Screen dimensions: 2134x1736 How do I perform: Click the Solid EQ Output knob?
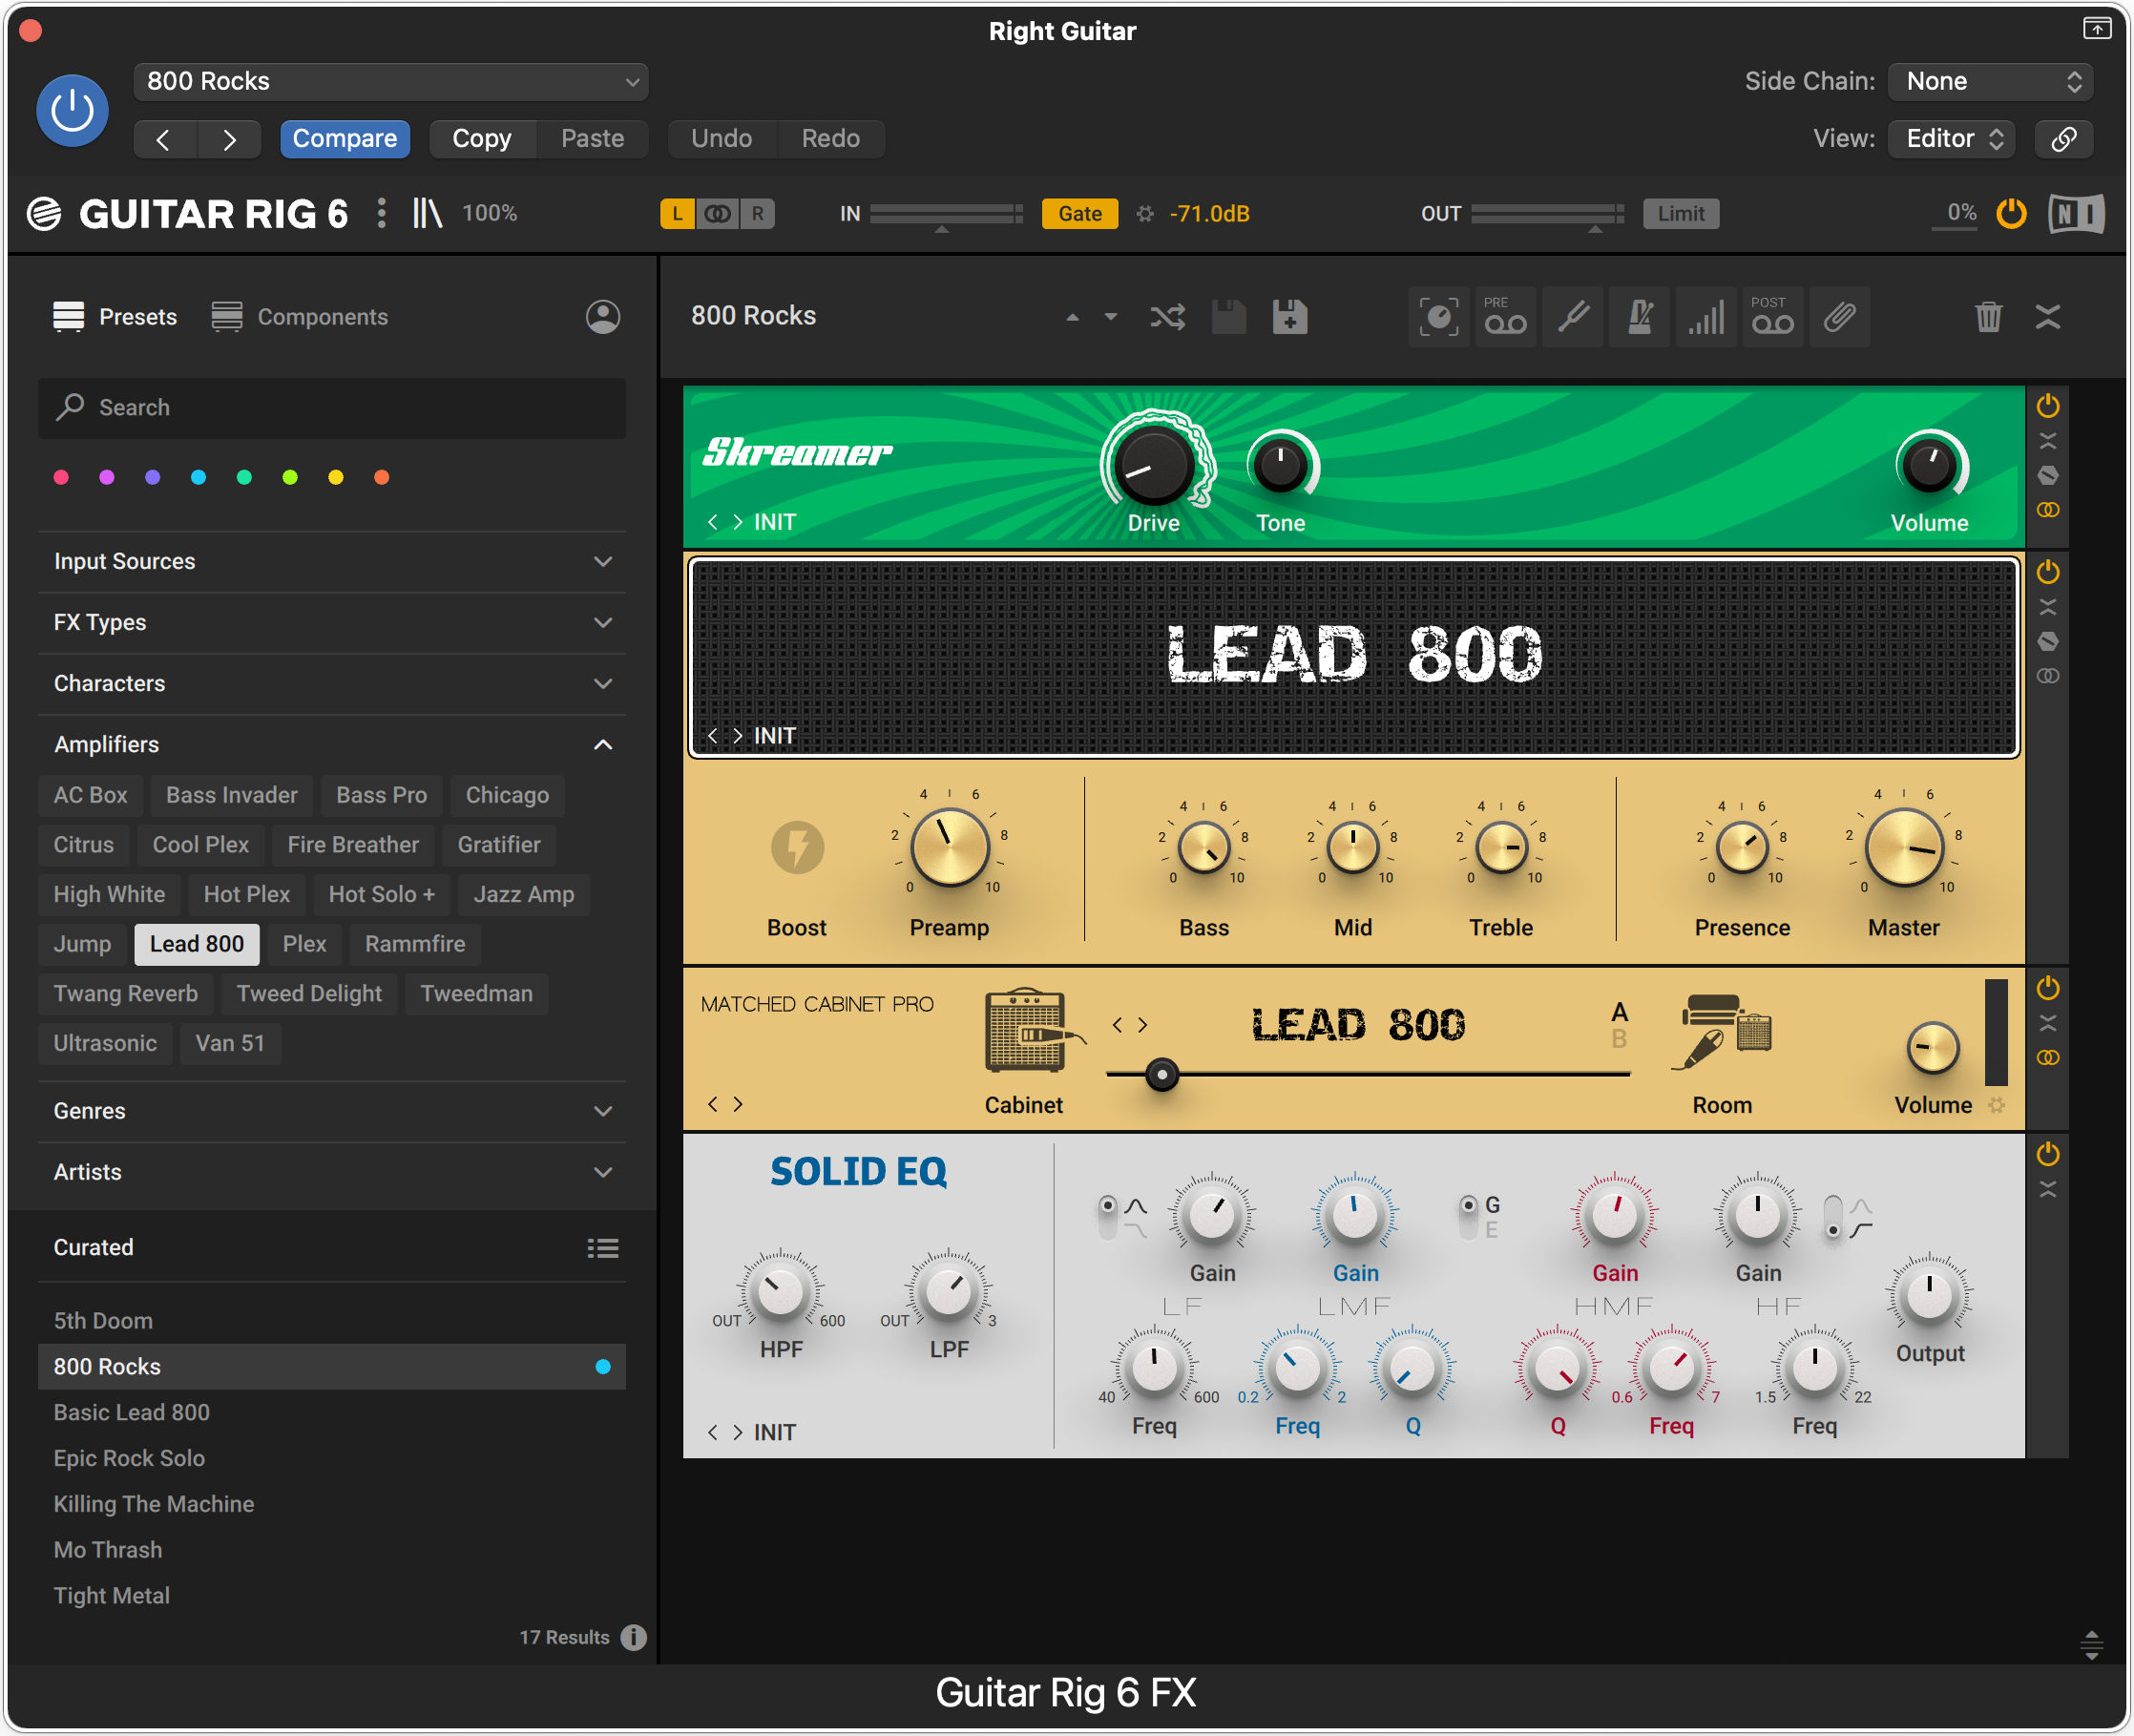(x=1929, y=1296)
